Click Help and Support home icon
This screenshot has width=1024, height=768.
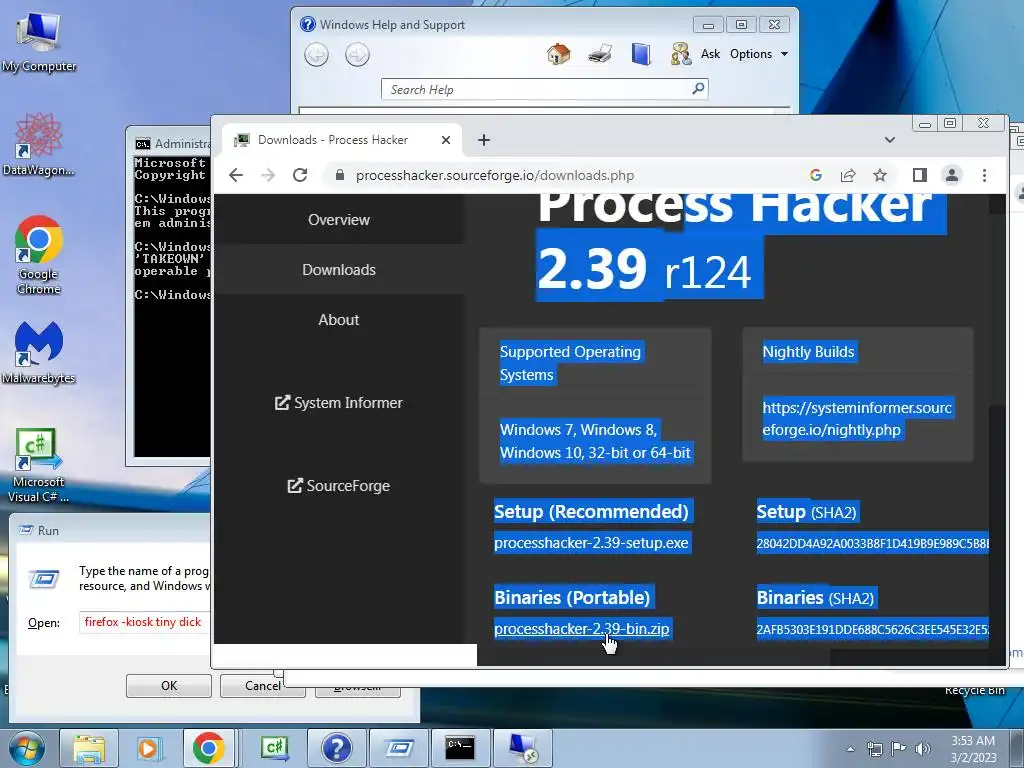click(x=558, y=54)
